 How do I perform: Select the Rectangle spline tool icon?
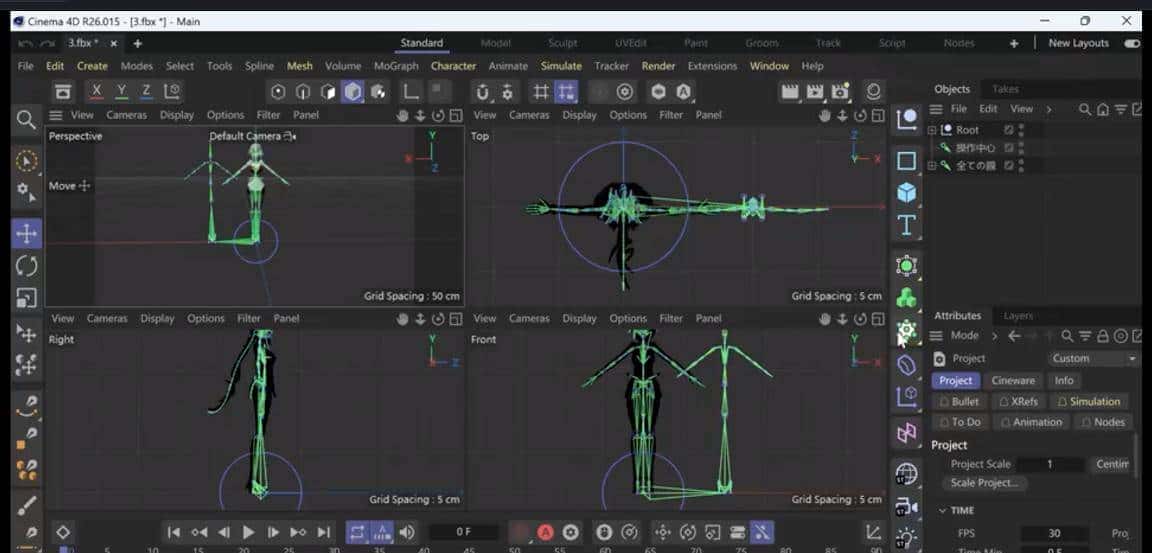907,160
